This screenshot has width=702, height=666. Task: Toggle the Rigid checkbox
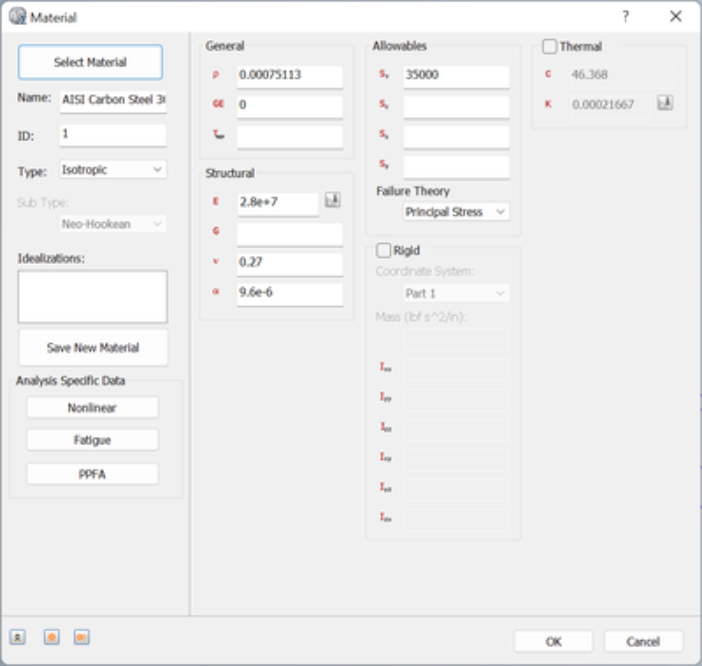[x=383, y=250]
